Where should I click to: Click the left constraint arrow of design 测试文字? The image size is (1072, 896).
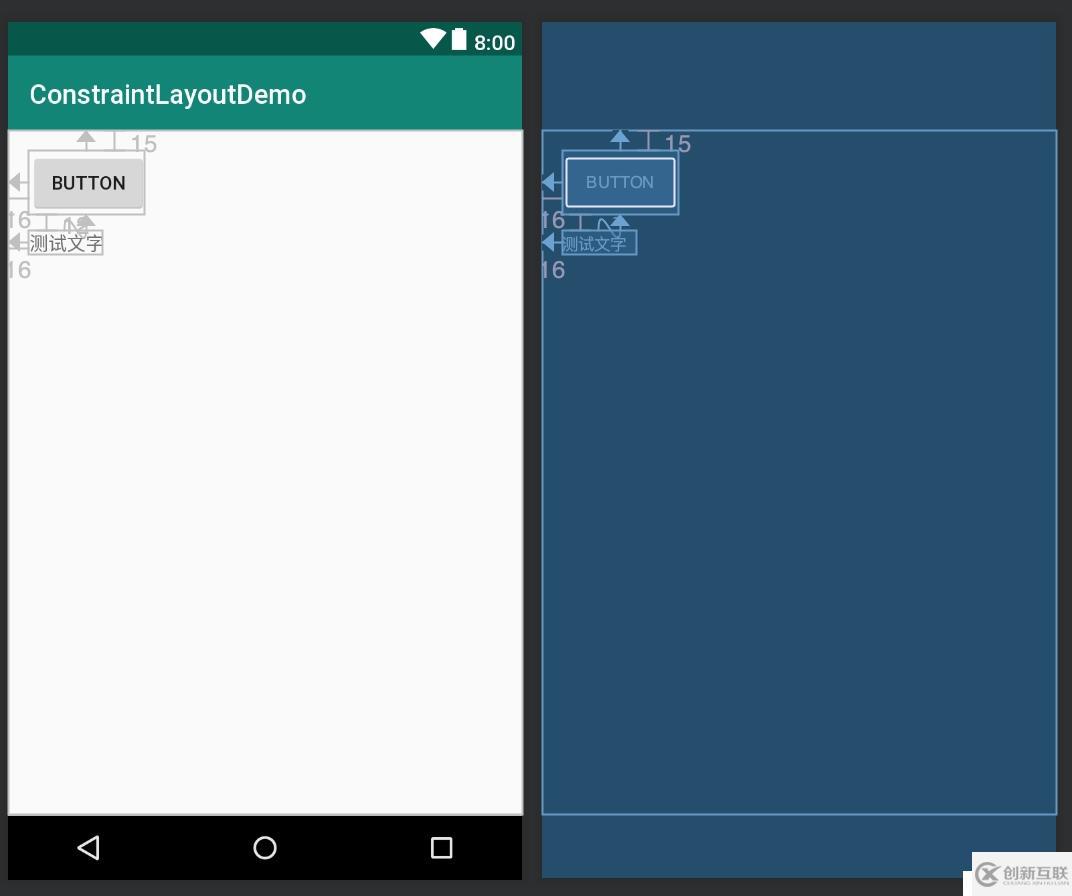[x=16, y=243]
